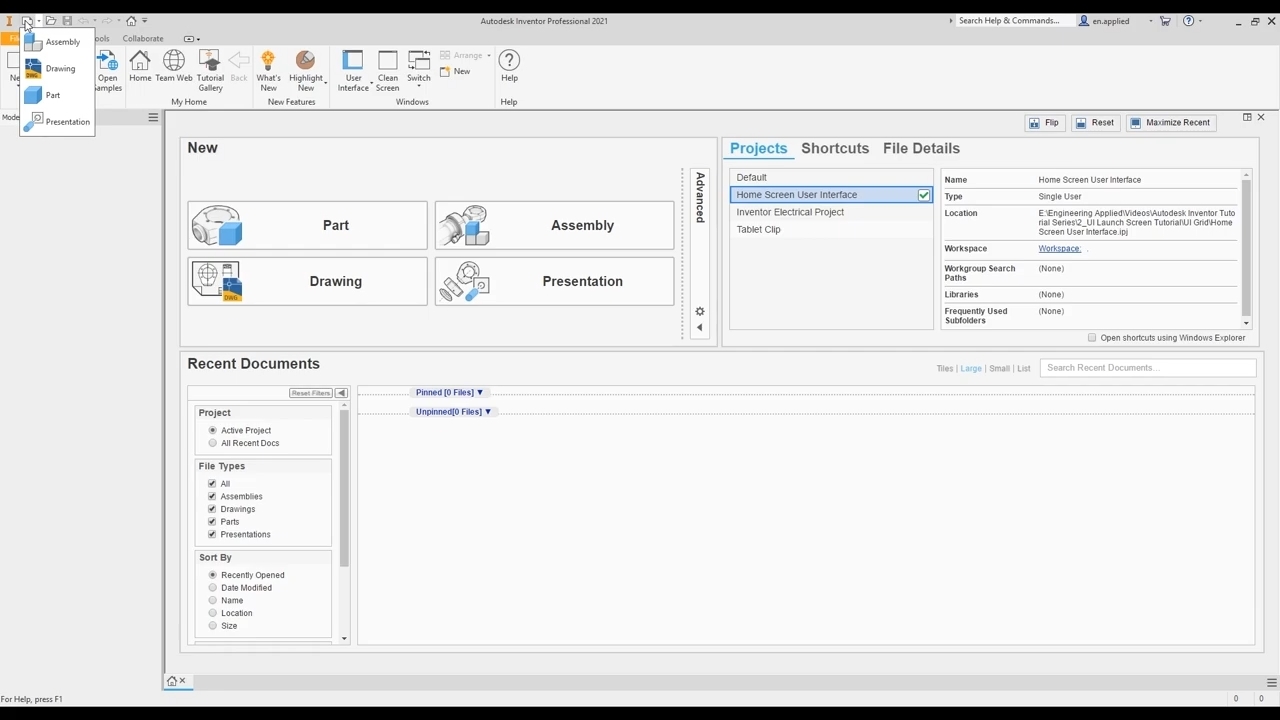The image size is (1280, 720).
Task: Uncheck the Drawings file type
Action: 212,509
